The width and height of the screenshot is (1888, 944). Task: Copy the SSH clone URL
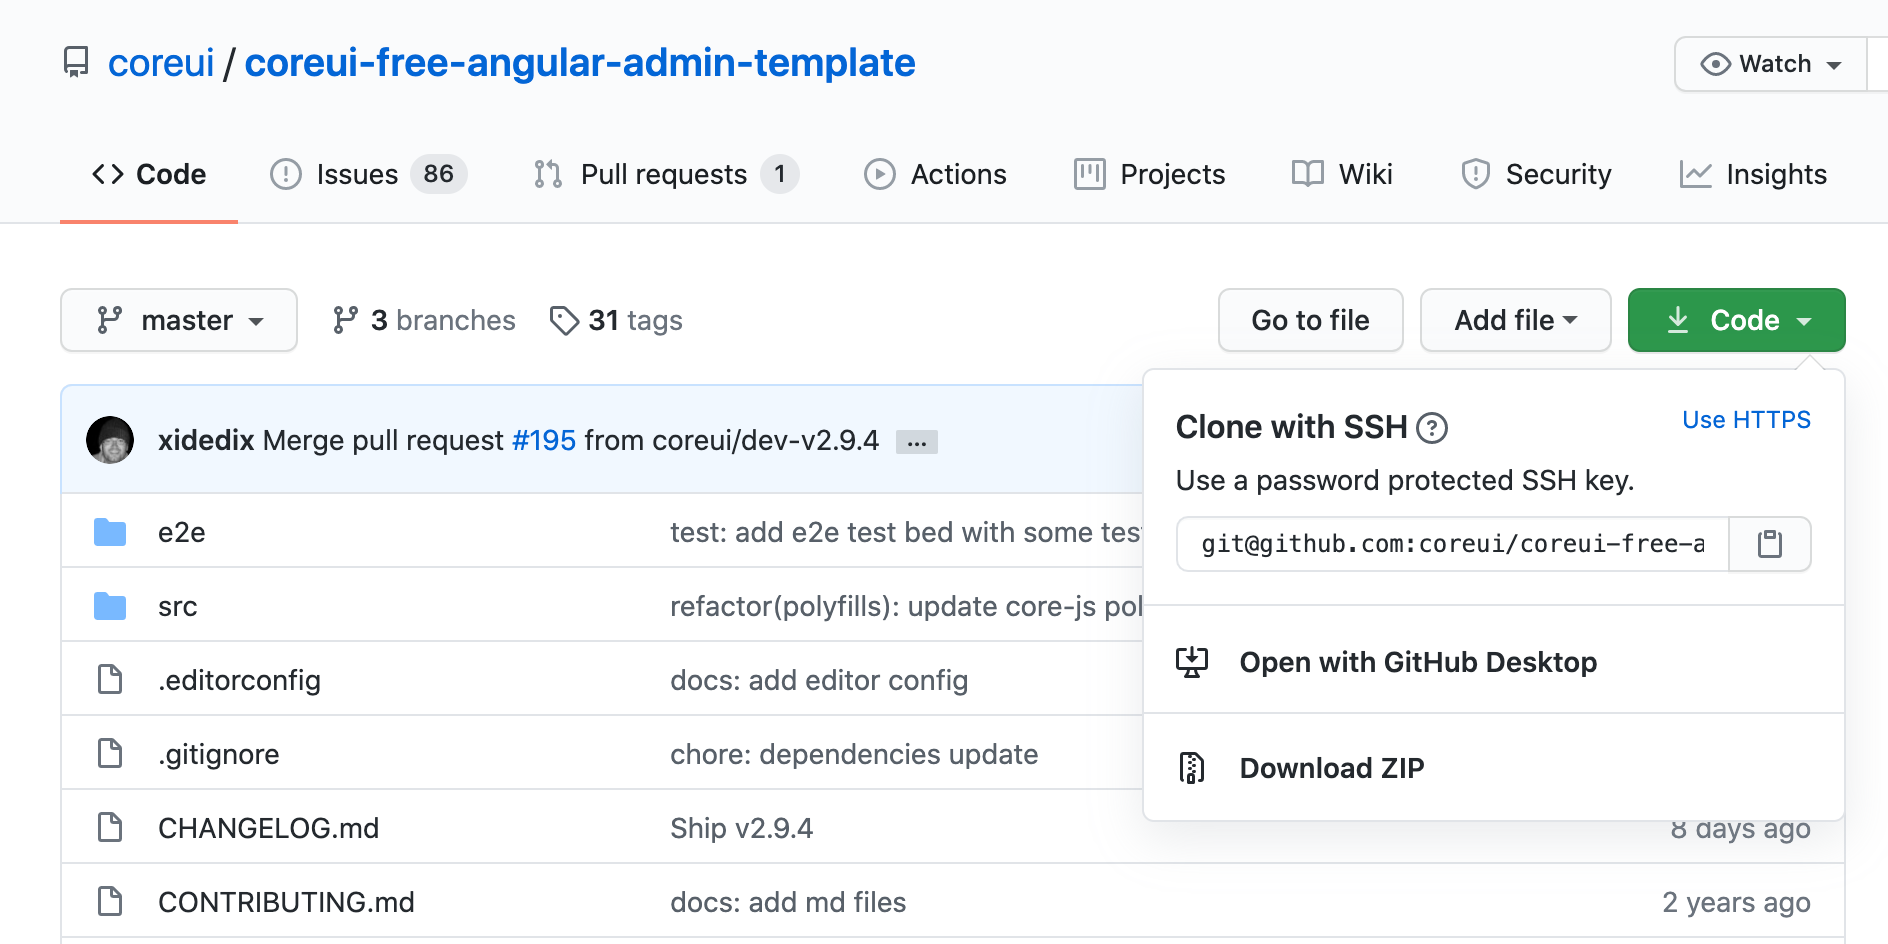point(1770,544)
